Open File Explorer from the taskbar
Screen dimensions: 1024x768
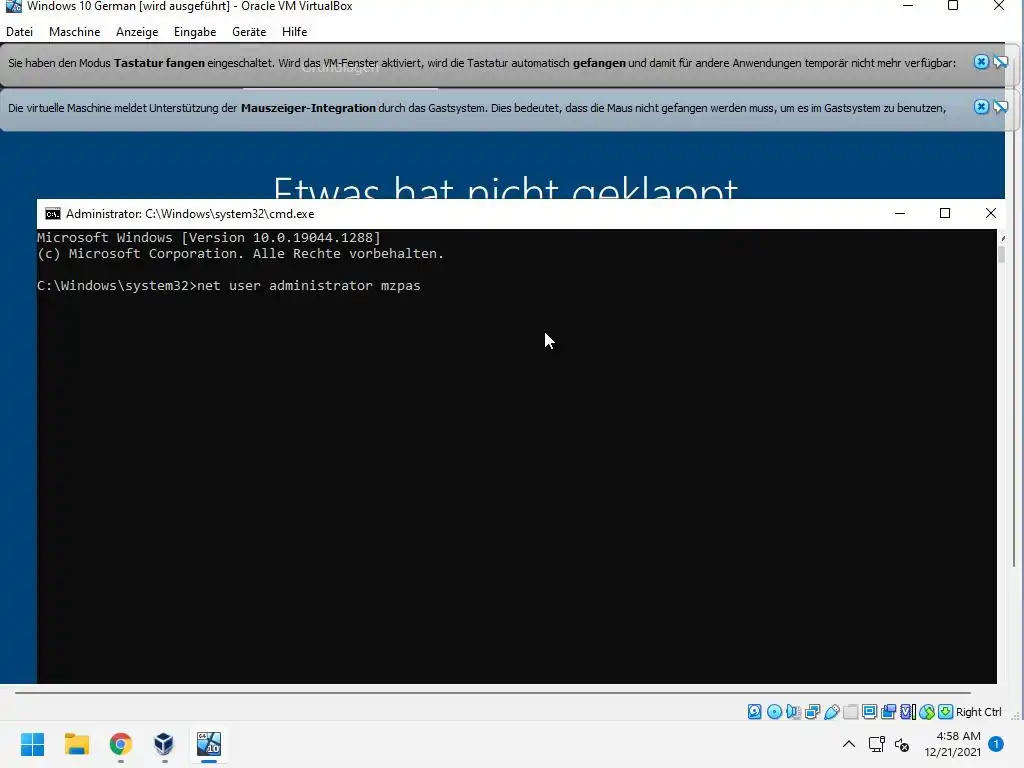(76, 744)
